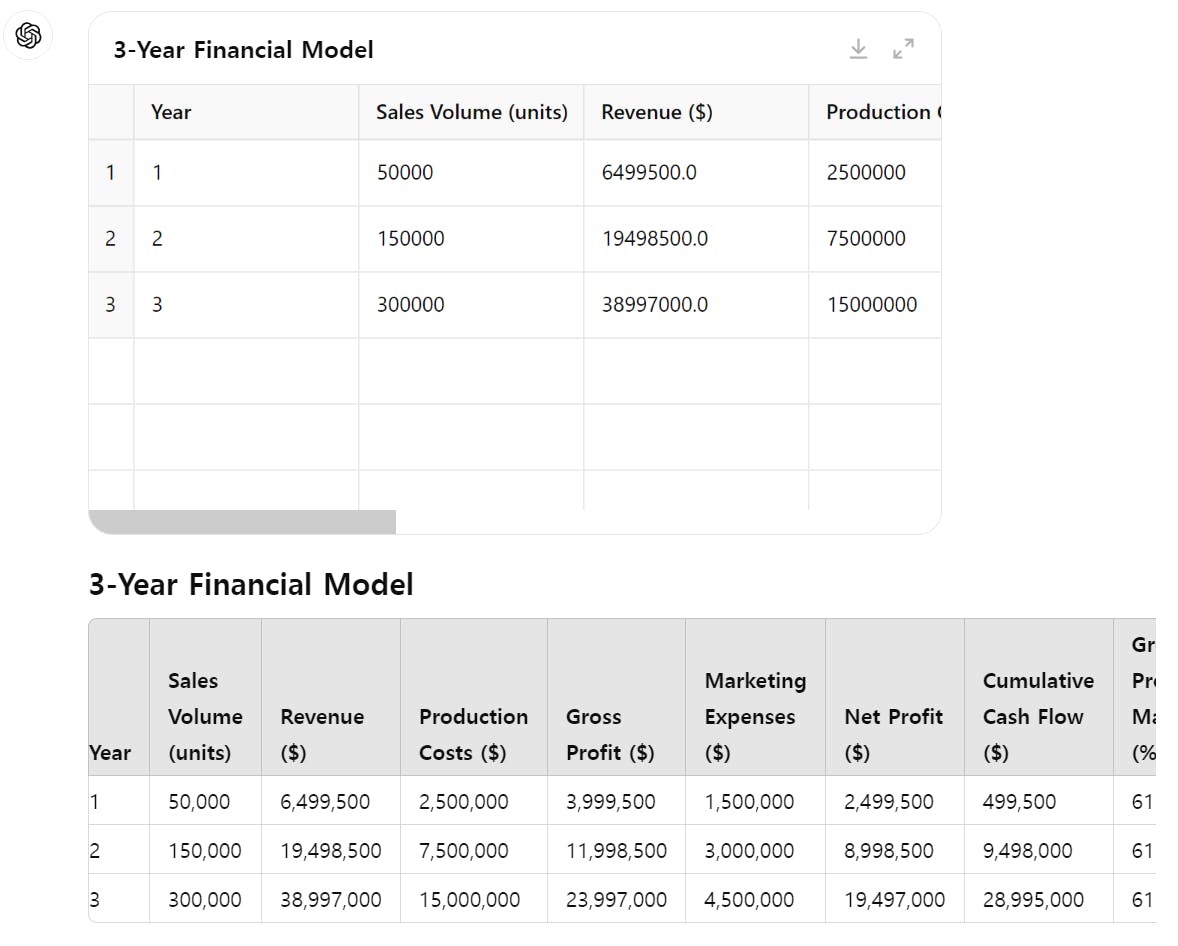Image resolution: width=1178 pixels, height=946 pixels.
Task: Click the Marketing Expenses ($) header
Action: [755, 716]
